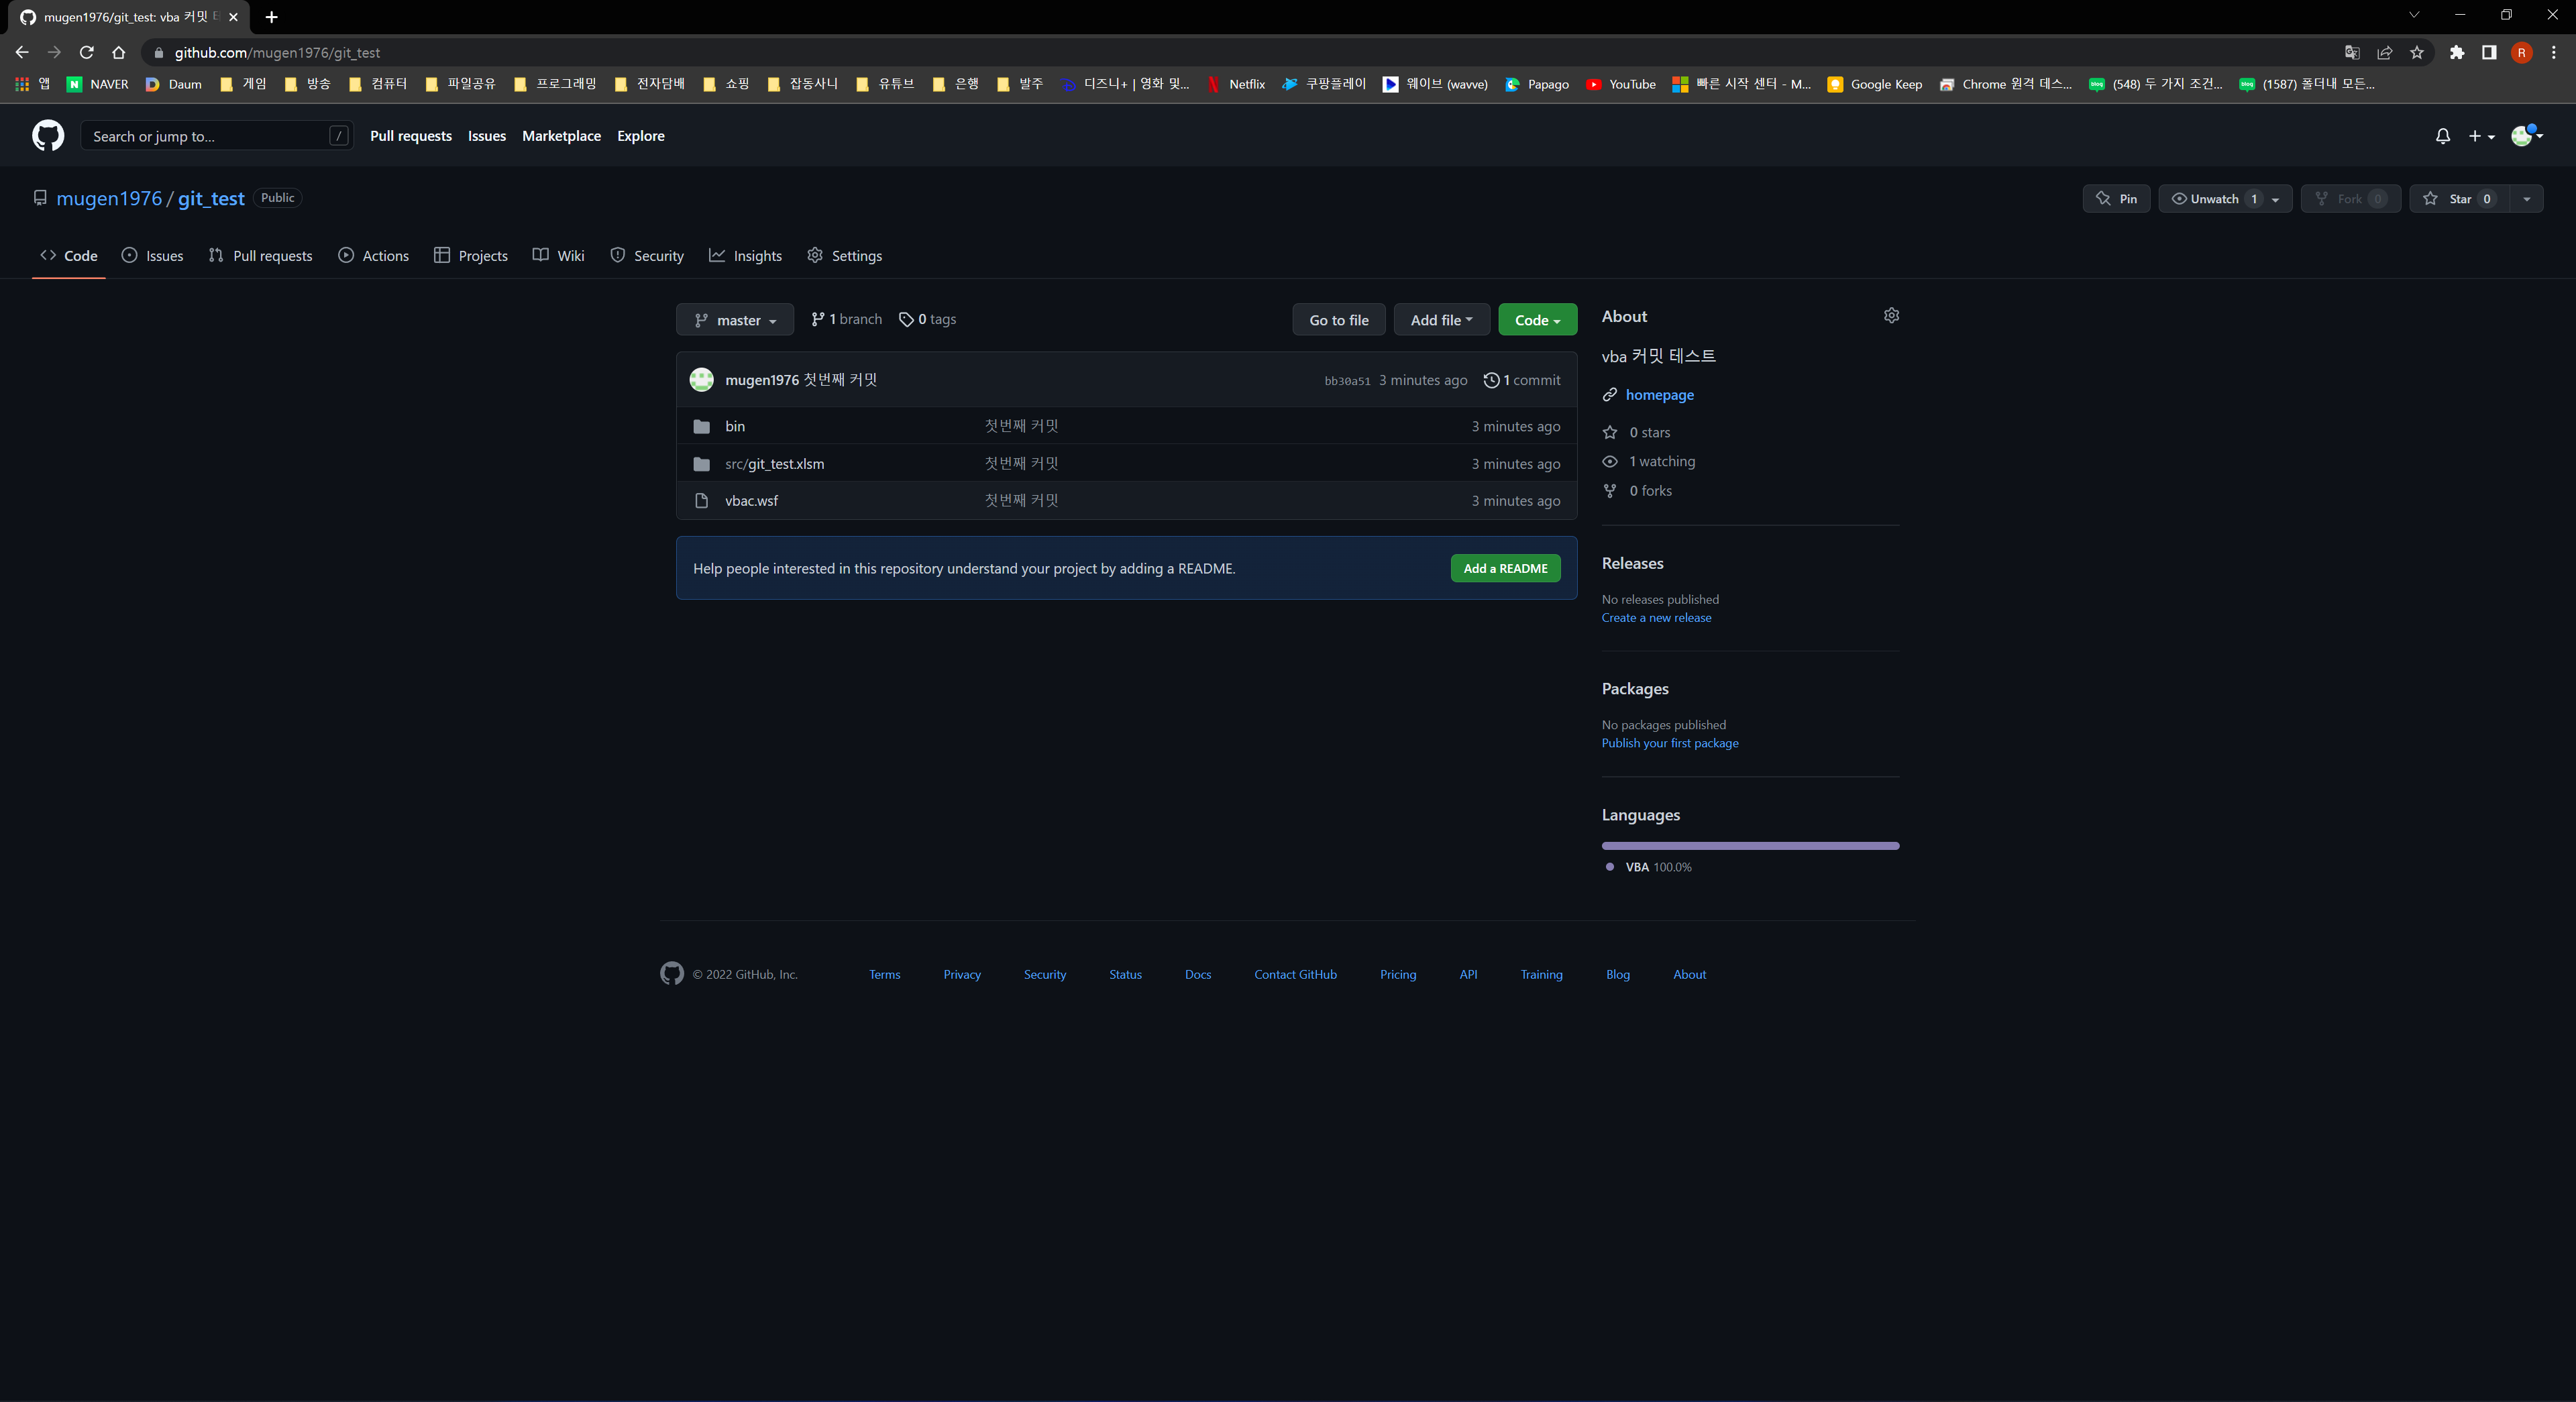2576x1402 pixels.
Task: Open the notifications bell
Action: click(x=2442, y=136)
